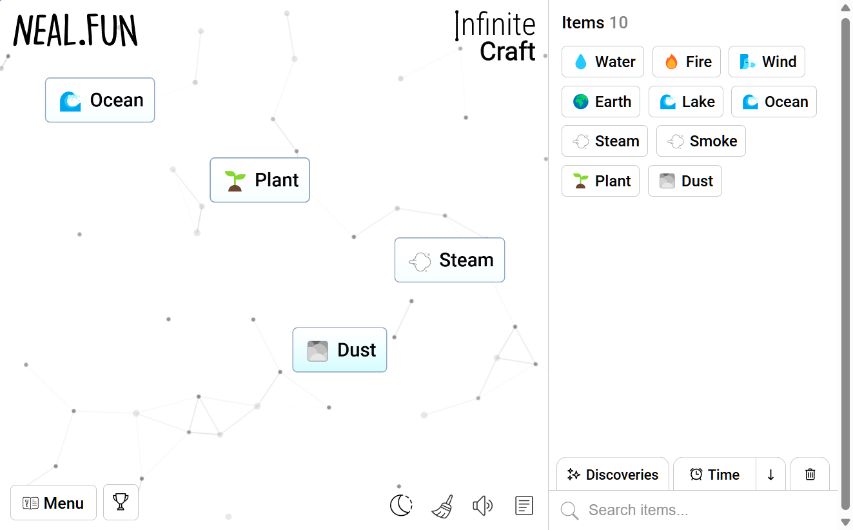Viewport: 853px width, 530px height.
Task: Pick Plant from the items sidebar
Action: 601,181
